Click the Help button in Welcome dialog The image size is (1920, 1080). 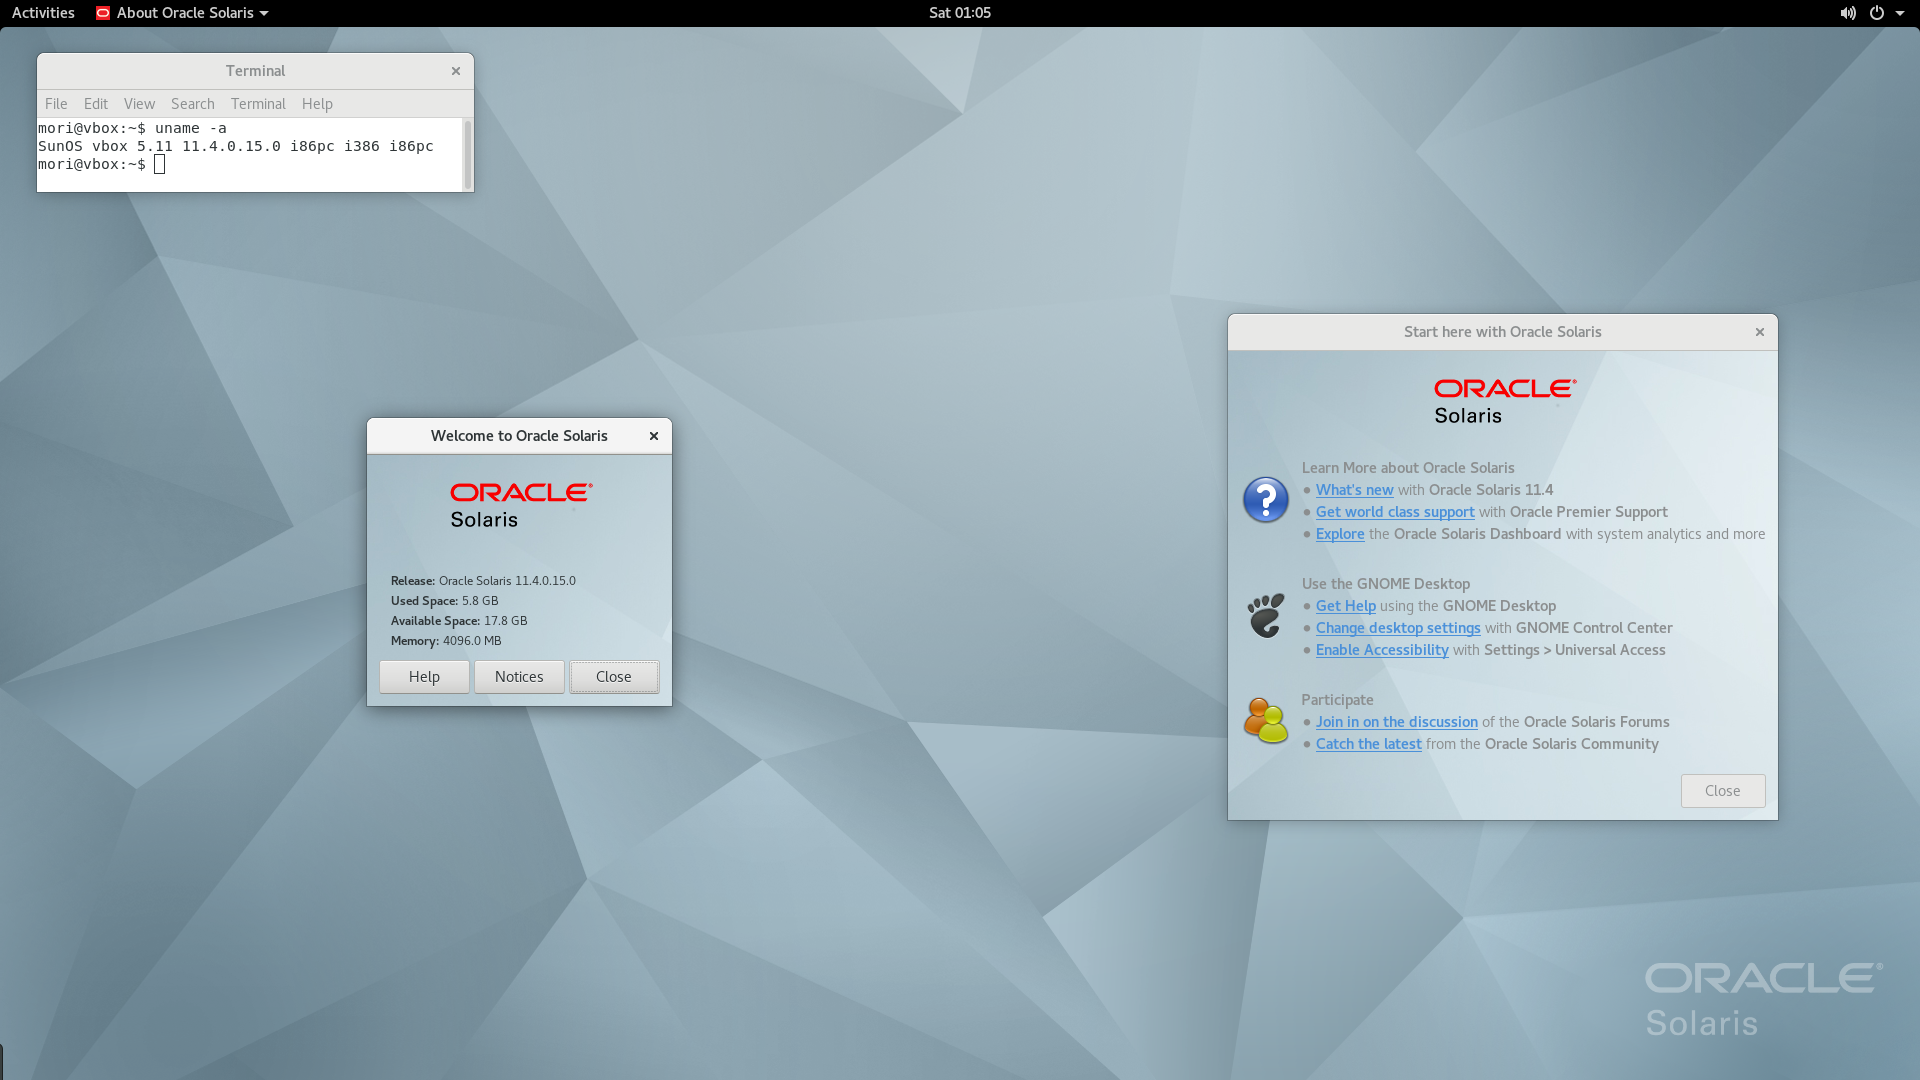pos(423,676)
